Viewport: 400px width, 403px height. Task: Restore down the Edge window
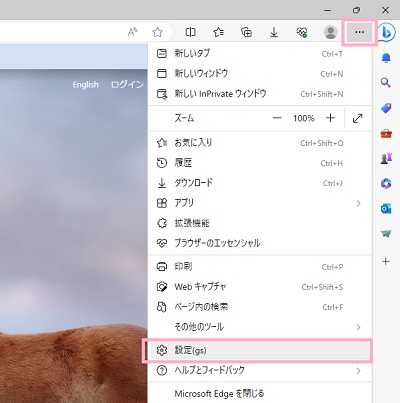coord(356,10)
